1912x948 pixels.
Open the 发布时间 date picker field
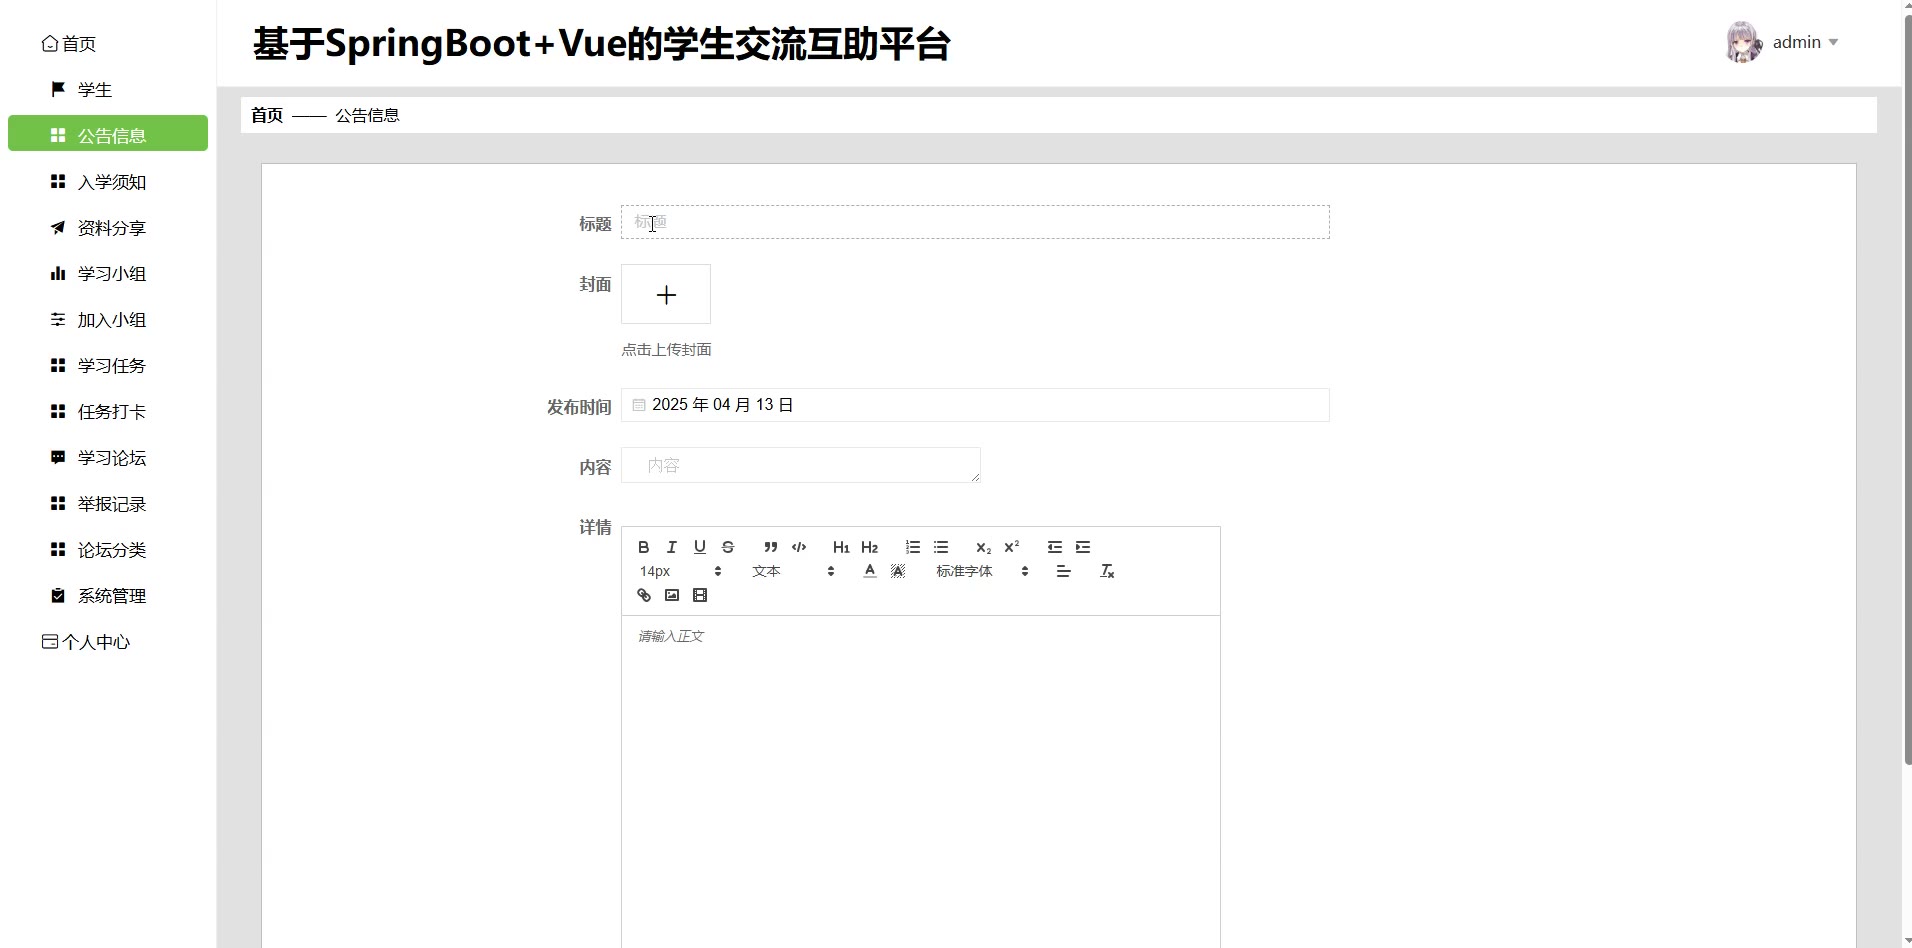(x=975, y=405)
